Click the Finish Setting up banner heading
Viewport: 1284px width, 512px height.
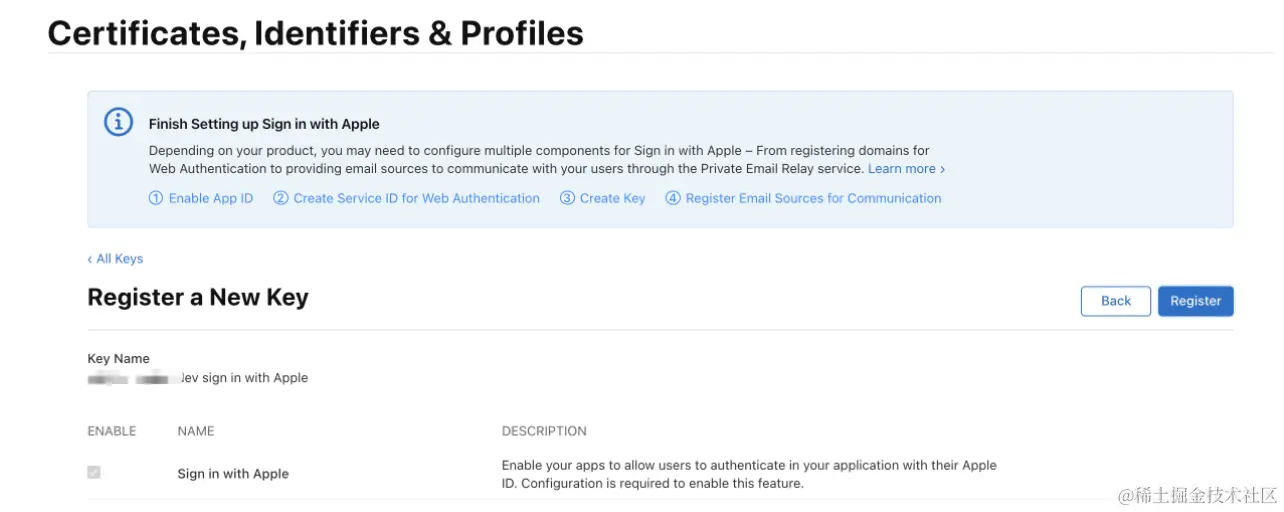(x=264, y=124)
